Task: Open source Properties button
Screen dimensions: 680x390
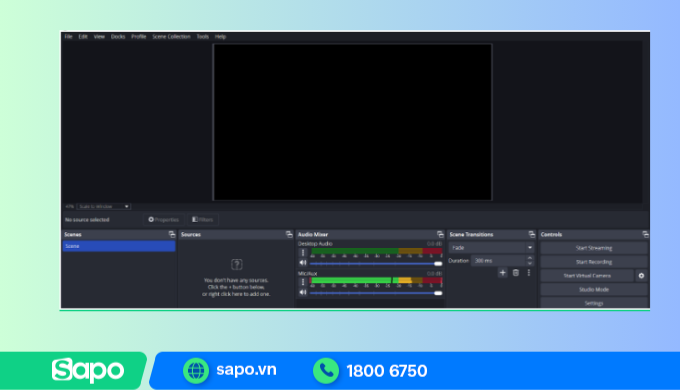Action: click(x=163, y=220)
